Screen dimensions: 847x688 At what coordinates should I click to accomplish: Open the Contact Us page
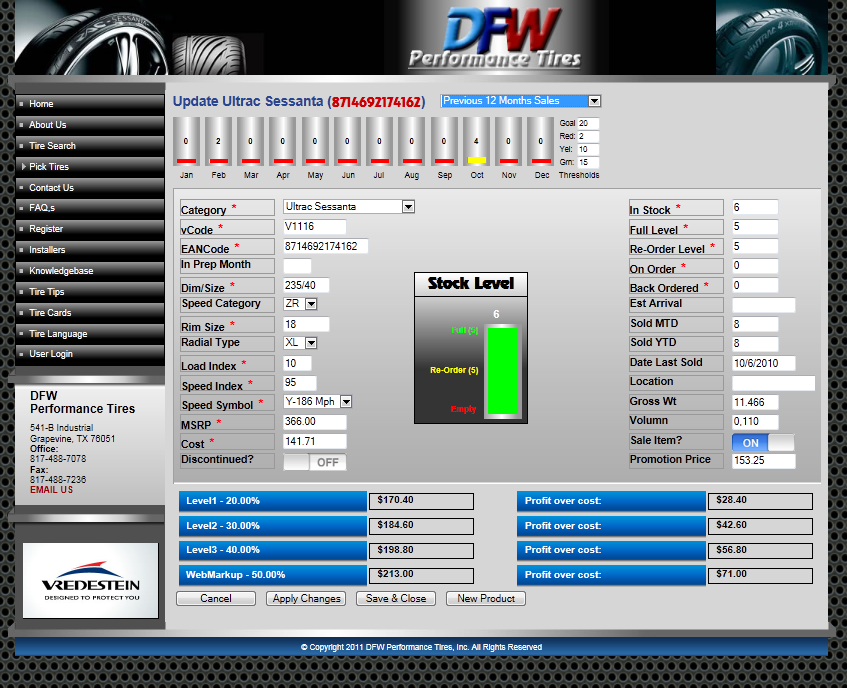(x=90, y=188)
